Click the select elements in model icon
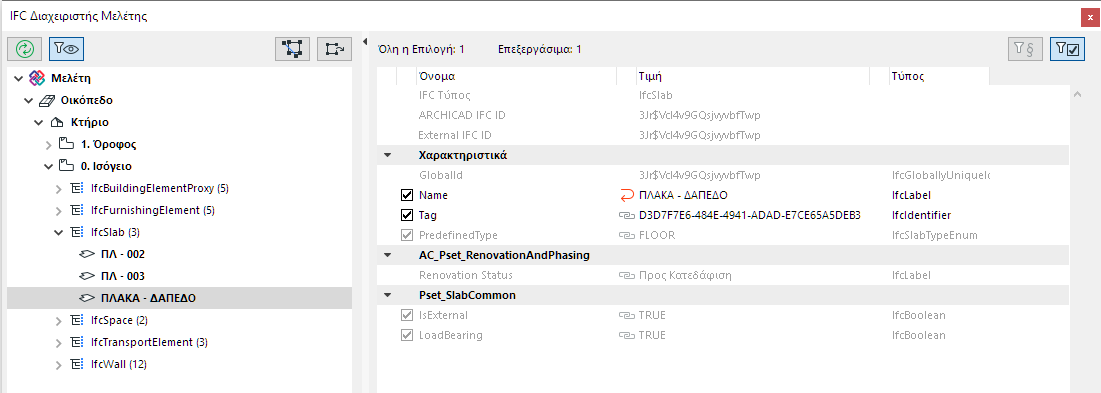 [x=293, y=48]
